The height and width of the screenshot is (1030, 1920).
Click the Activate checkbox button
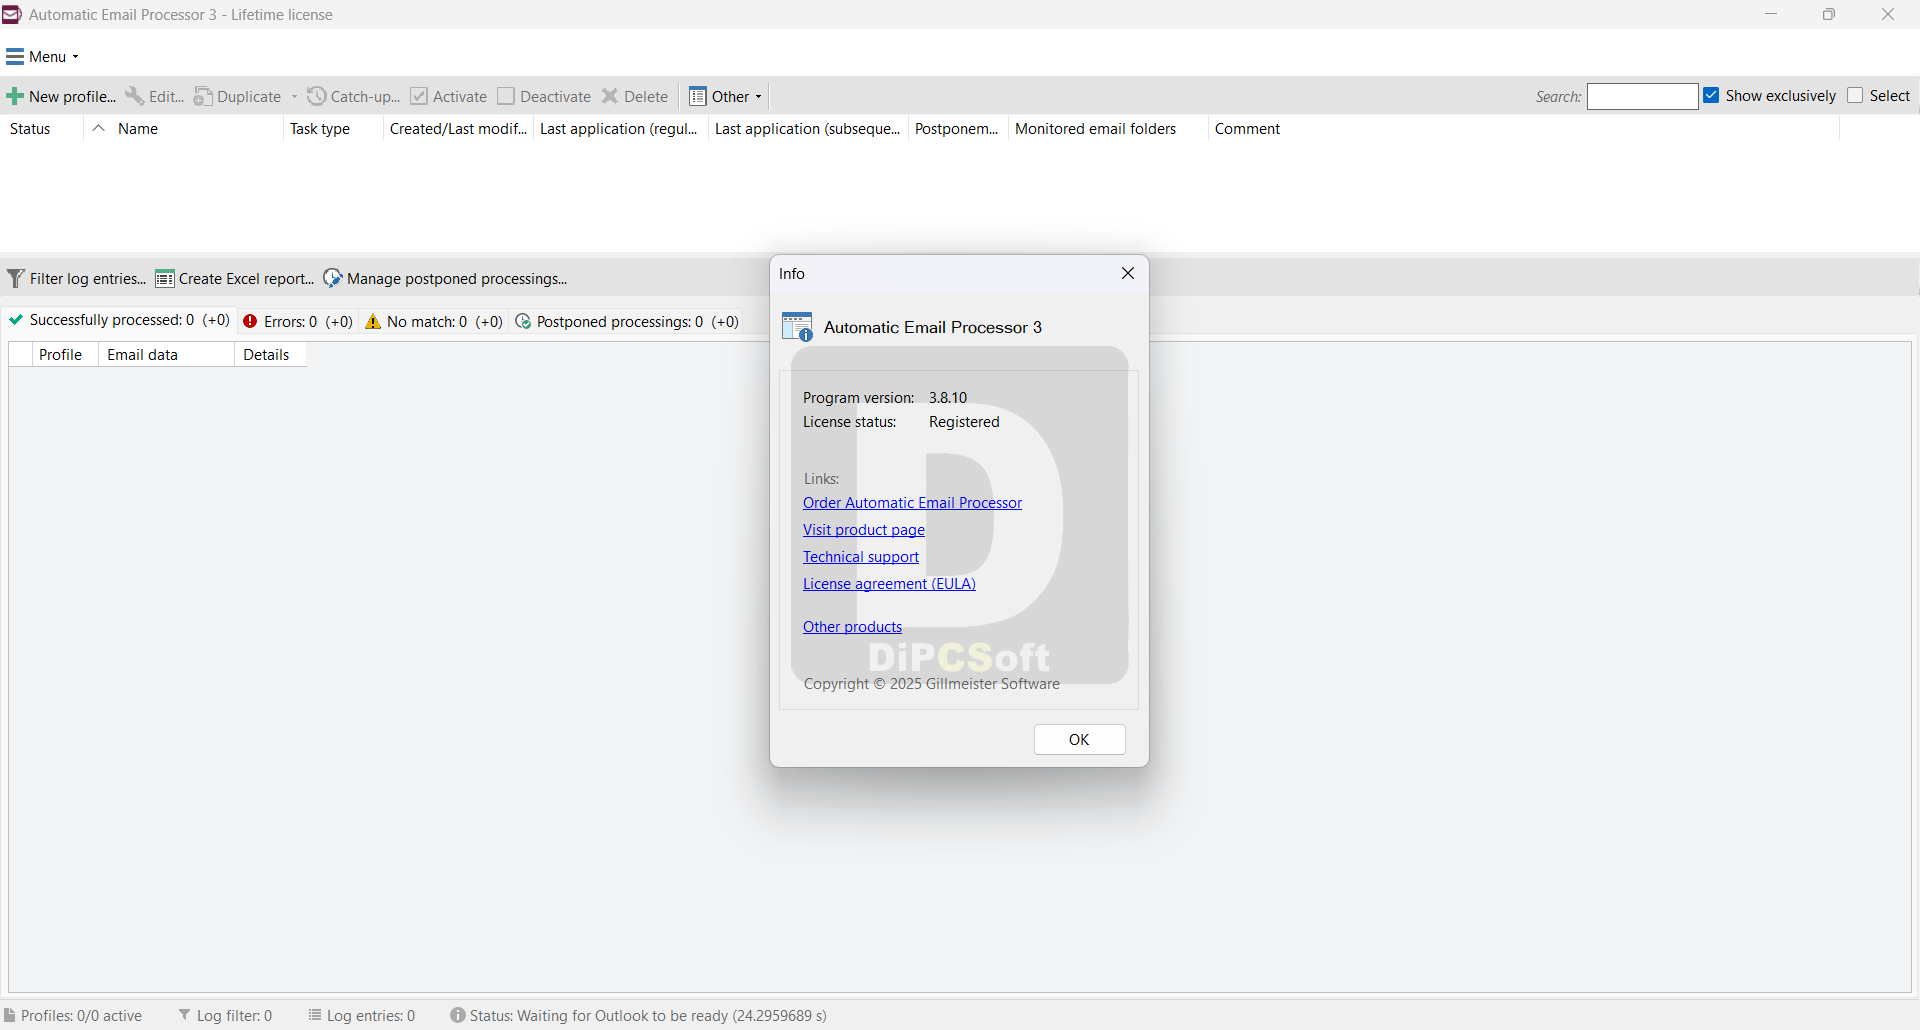[x=448, y=96]
